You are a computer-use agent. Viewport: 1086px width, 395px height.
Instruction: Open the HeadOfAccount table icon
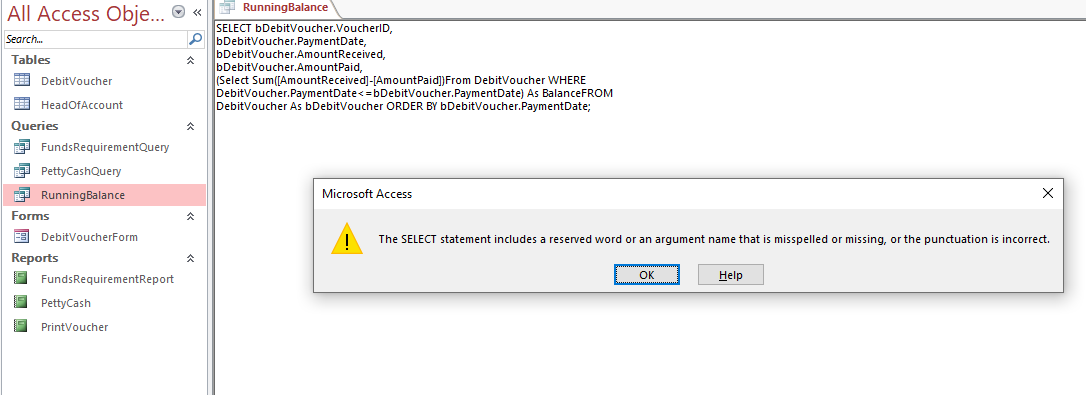[22, 105]
